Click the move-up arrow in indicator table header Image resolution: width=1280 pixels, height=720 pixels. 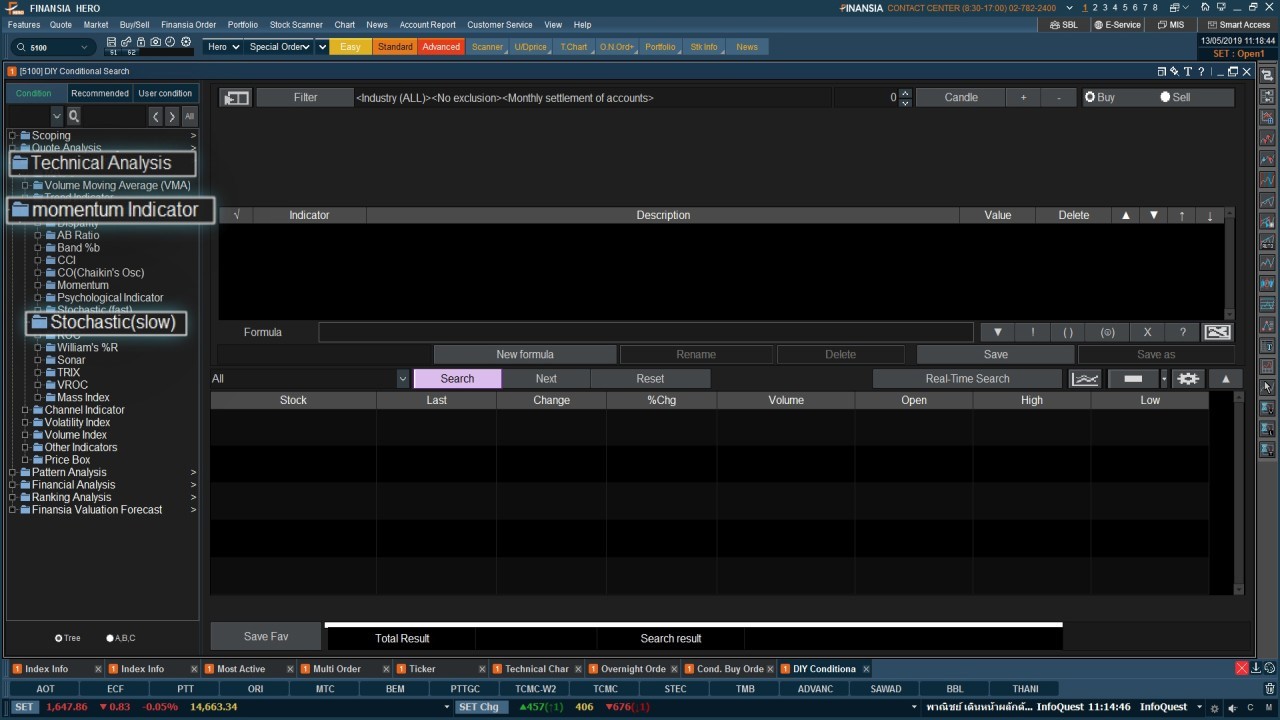point(1126,215)
